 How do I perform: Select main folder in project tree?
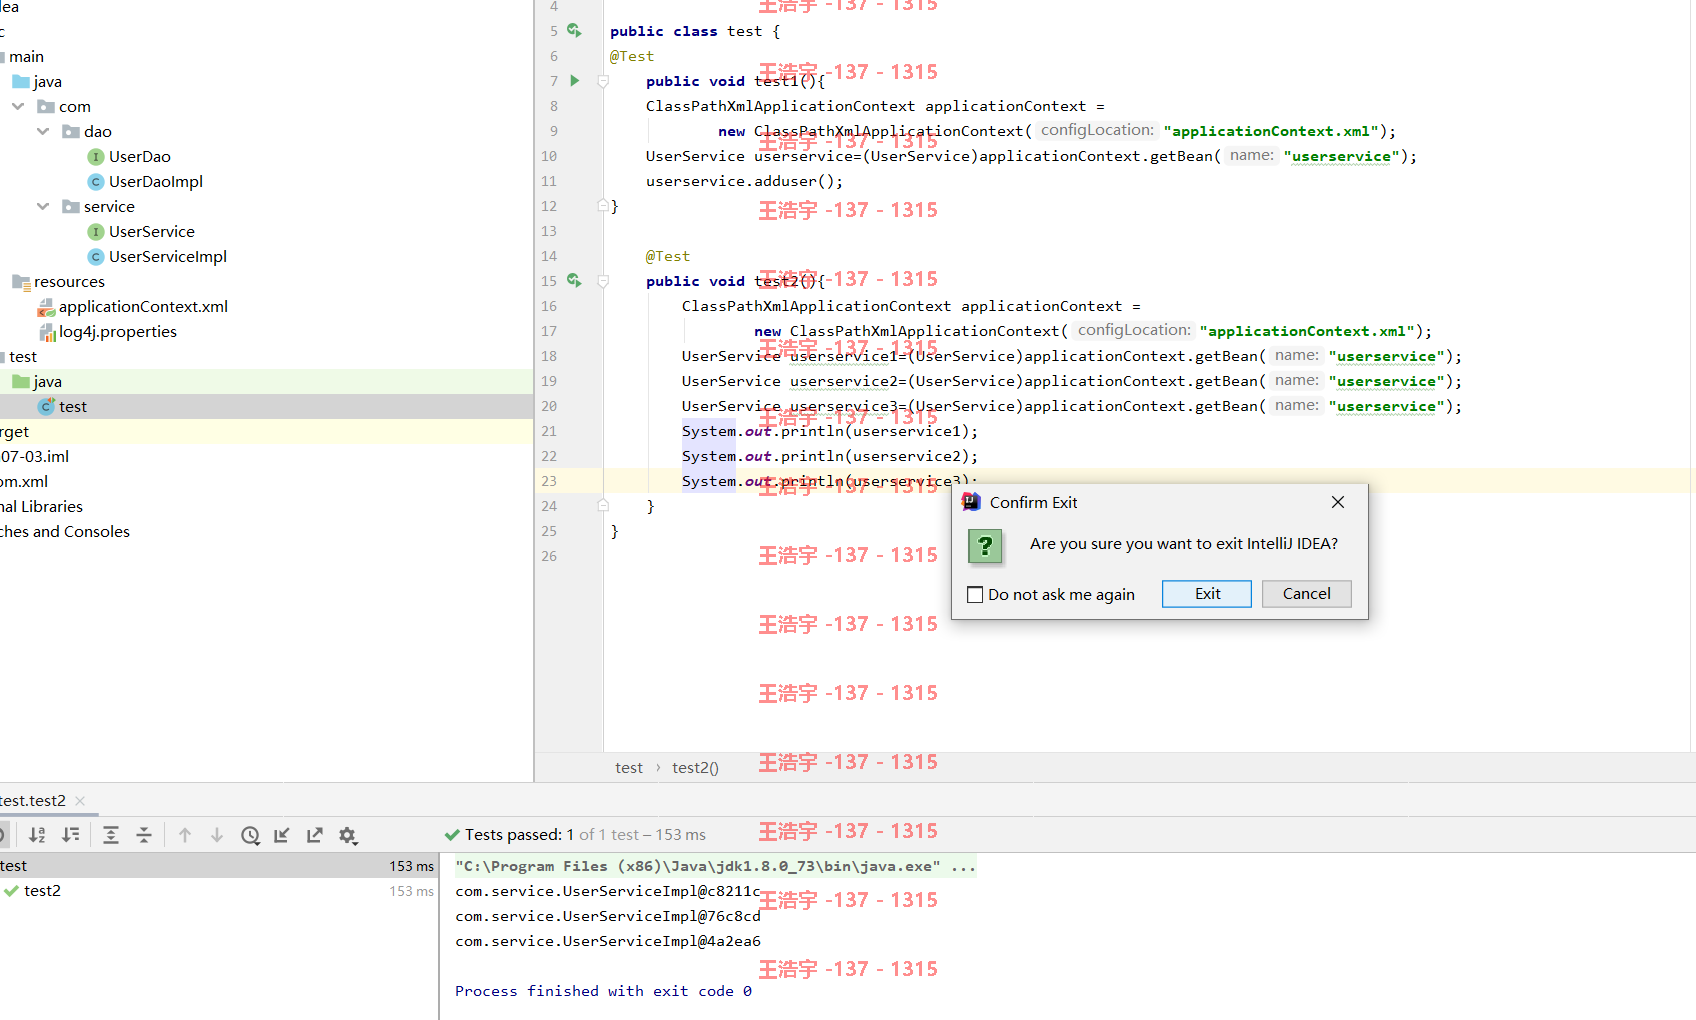(x=26, y=56)
